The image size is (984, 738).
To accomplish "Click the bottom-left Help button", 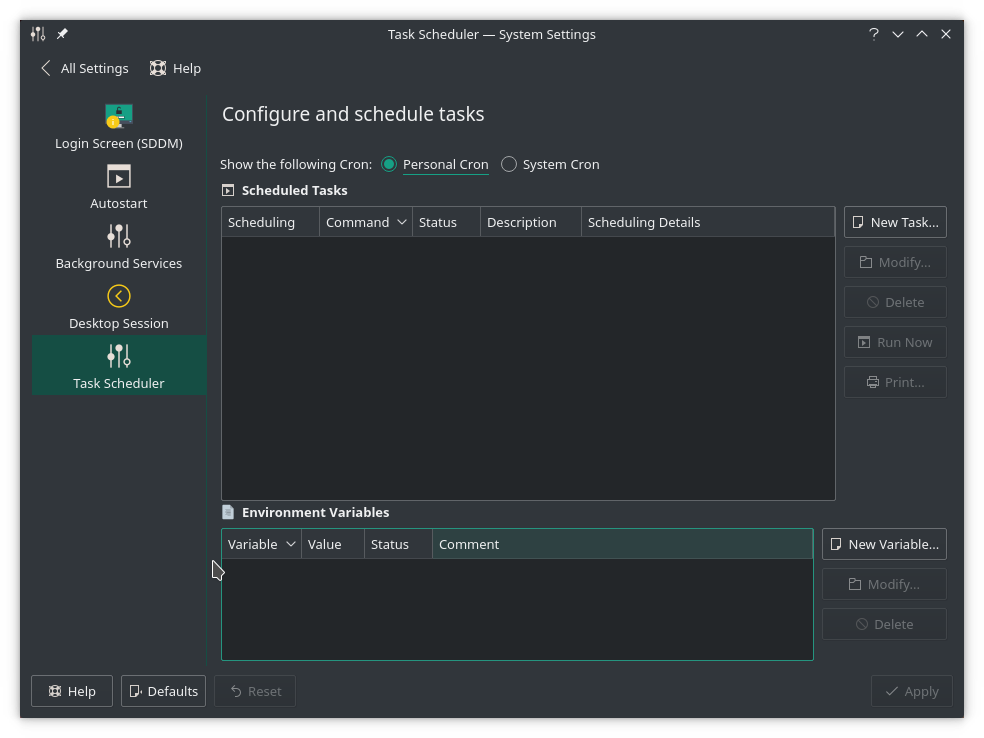I will pos(72,691).
